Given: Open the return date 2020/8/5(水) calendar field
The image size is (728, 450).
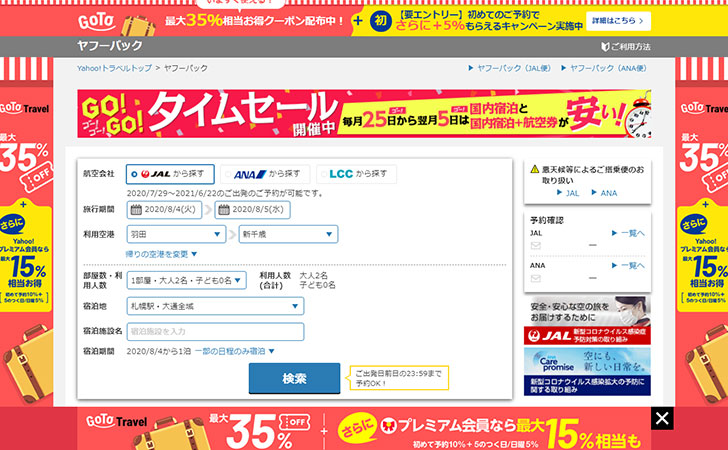Looking at the screenshot, I should point(252,210).
